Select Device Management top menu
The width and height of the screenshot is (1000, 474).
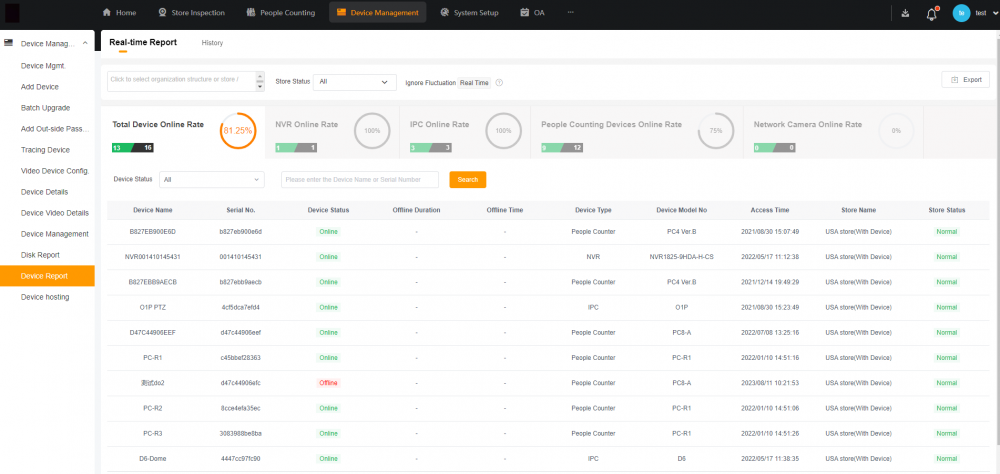point(378,13)
